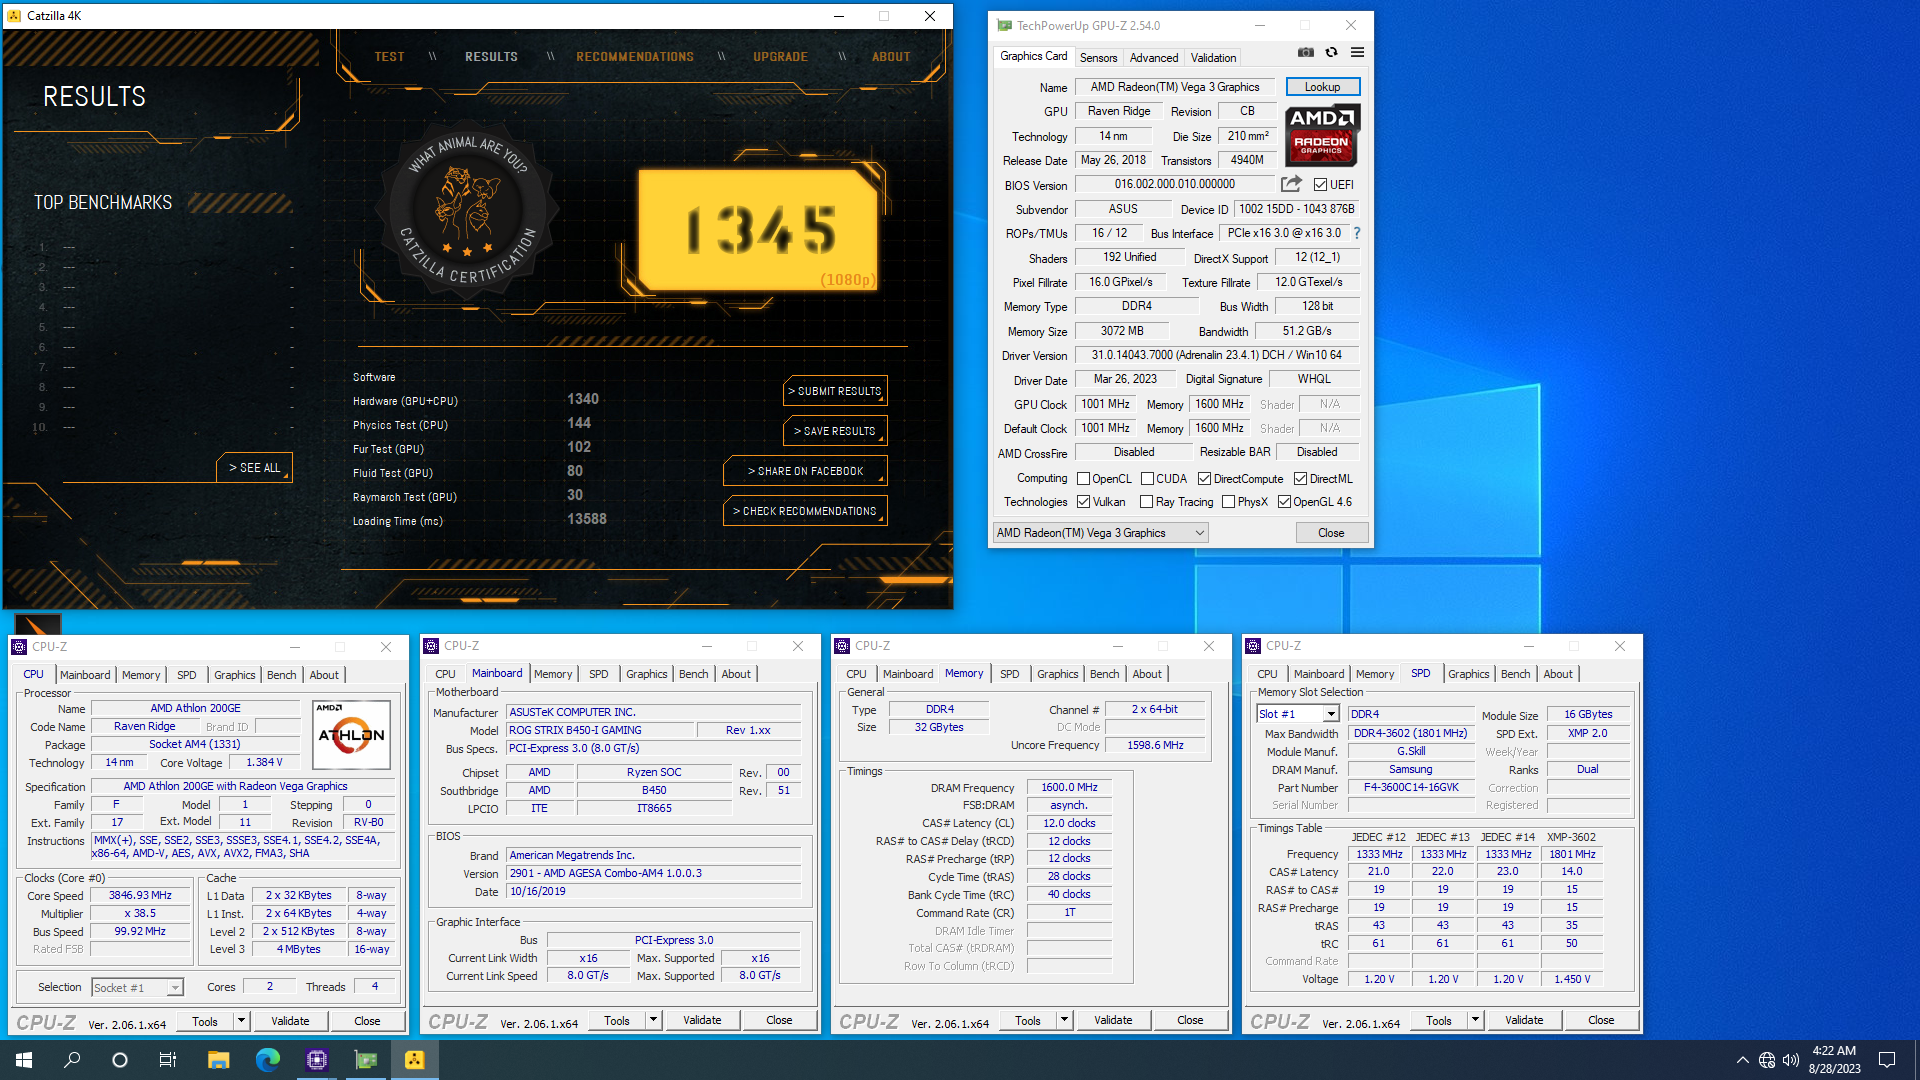Viewport: 1920px width, 1080px height.
Task: Open Task View on taskbar
Action: (x=168, y=1060)
